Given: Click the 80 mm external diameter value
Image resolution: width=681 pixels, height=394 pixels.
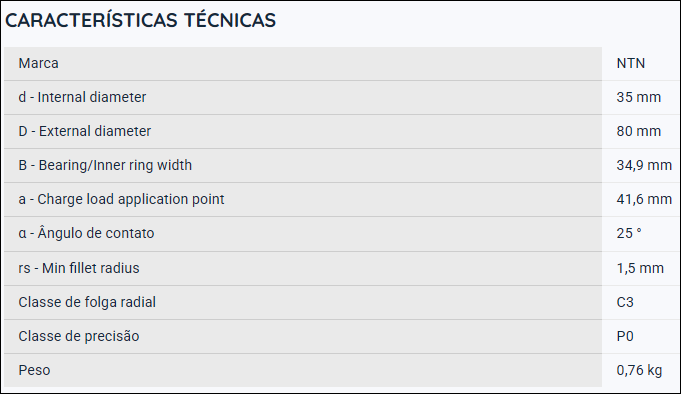Looking at the screenshot, I should [x=638, y=131].
